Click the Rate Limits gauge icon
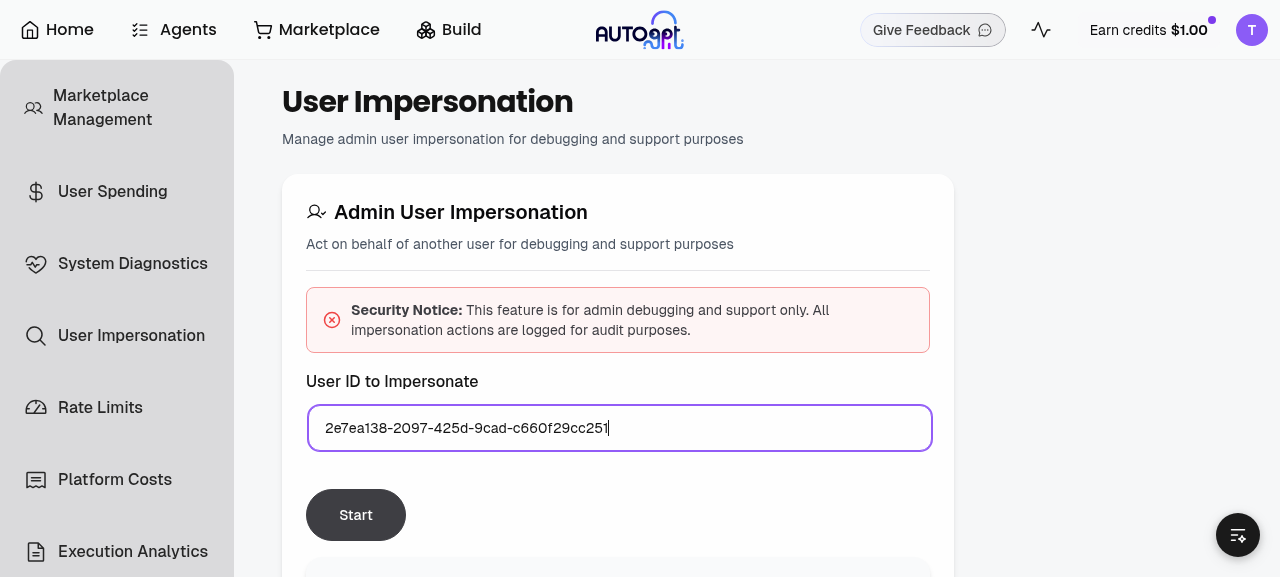 pyautogui.click(x=36, y=408)
